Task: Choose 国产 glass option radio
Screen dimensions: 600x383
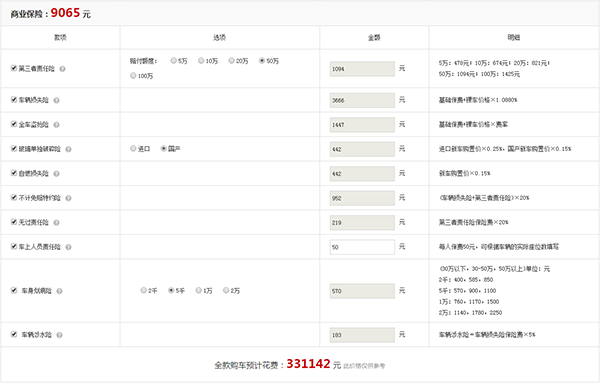Action: click(164, 148)
